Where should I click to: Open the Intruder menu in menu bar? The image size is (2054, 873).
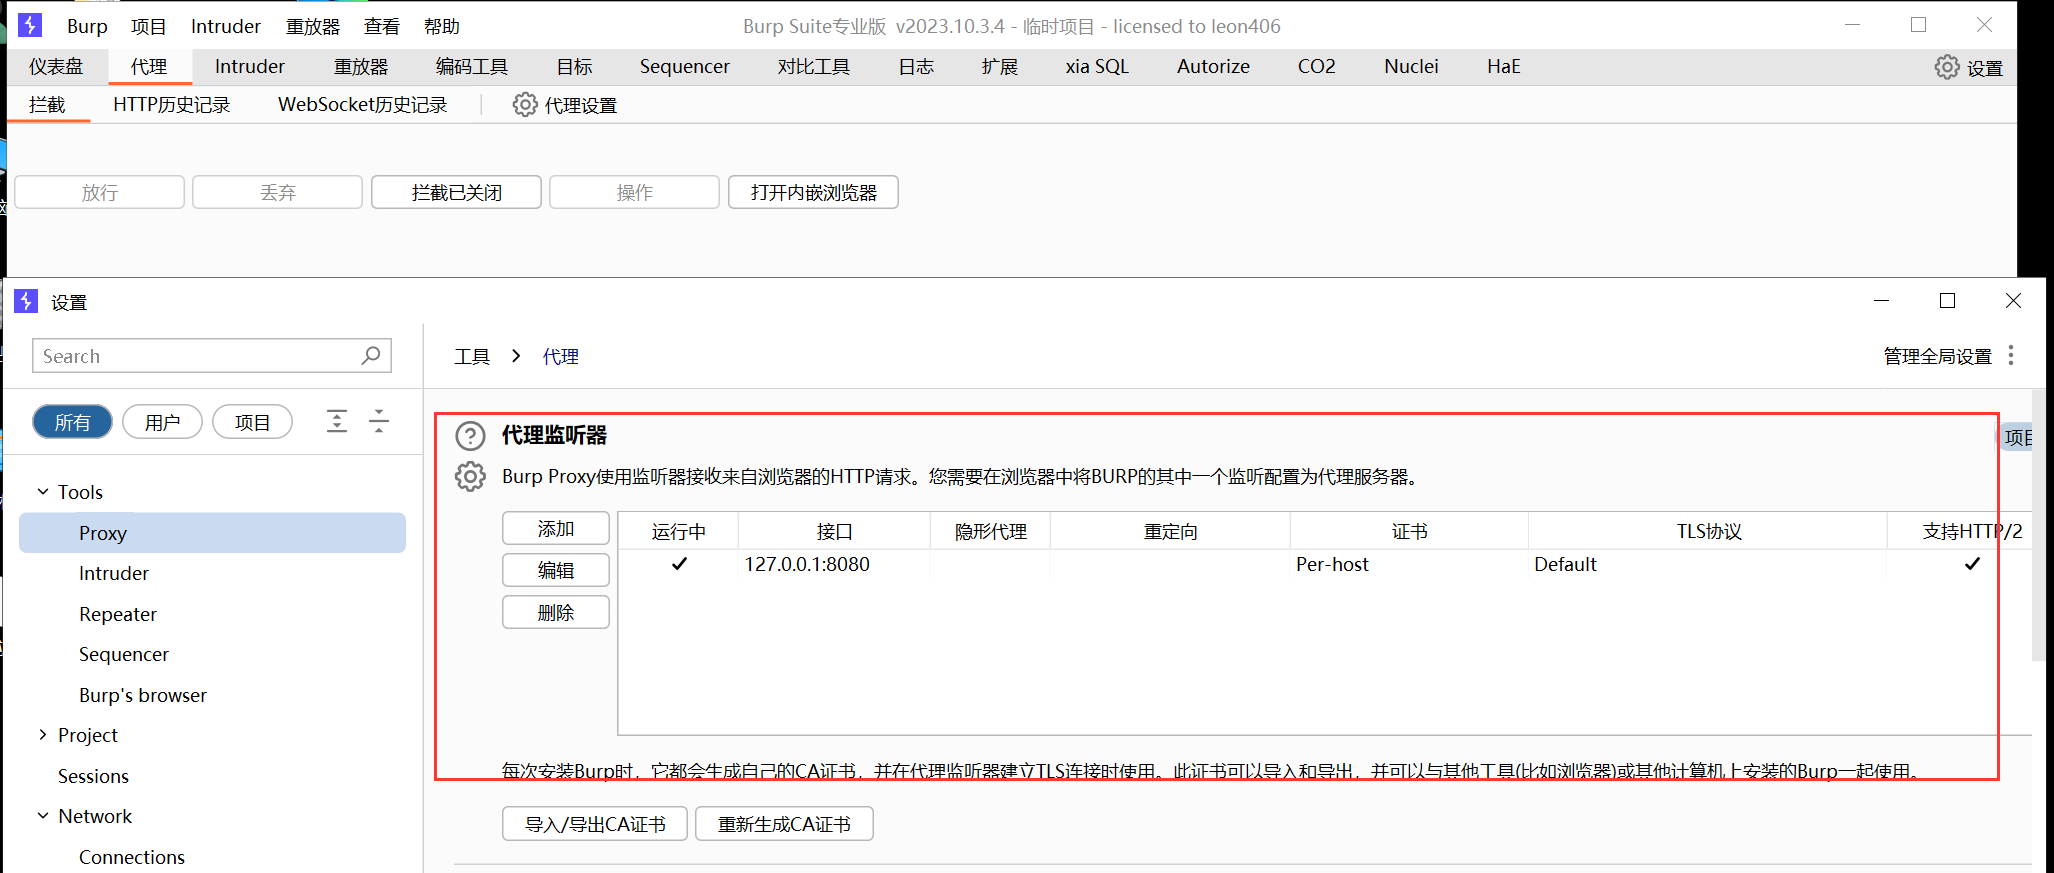[226, 26]
